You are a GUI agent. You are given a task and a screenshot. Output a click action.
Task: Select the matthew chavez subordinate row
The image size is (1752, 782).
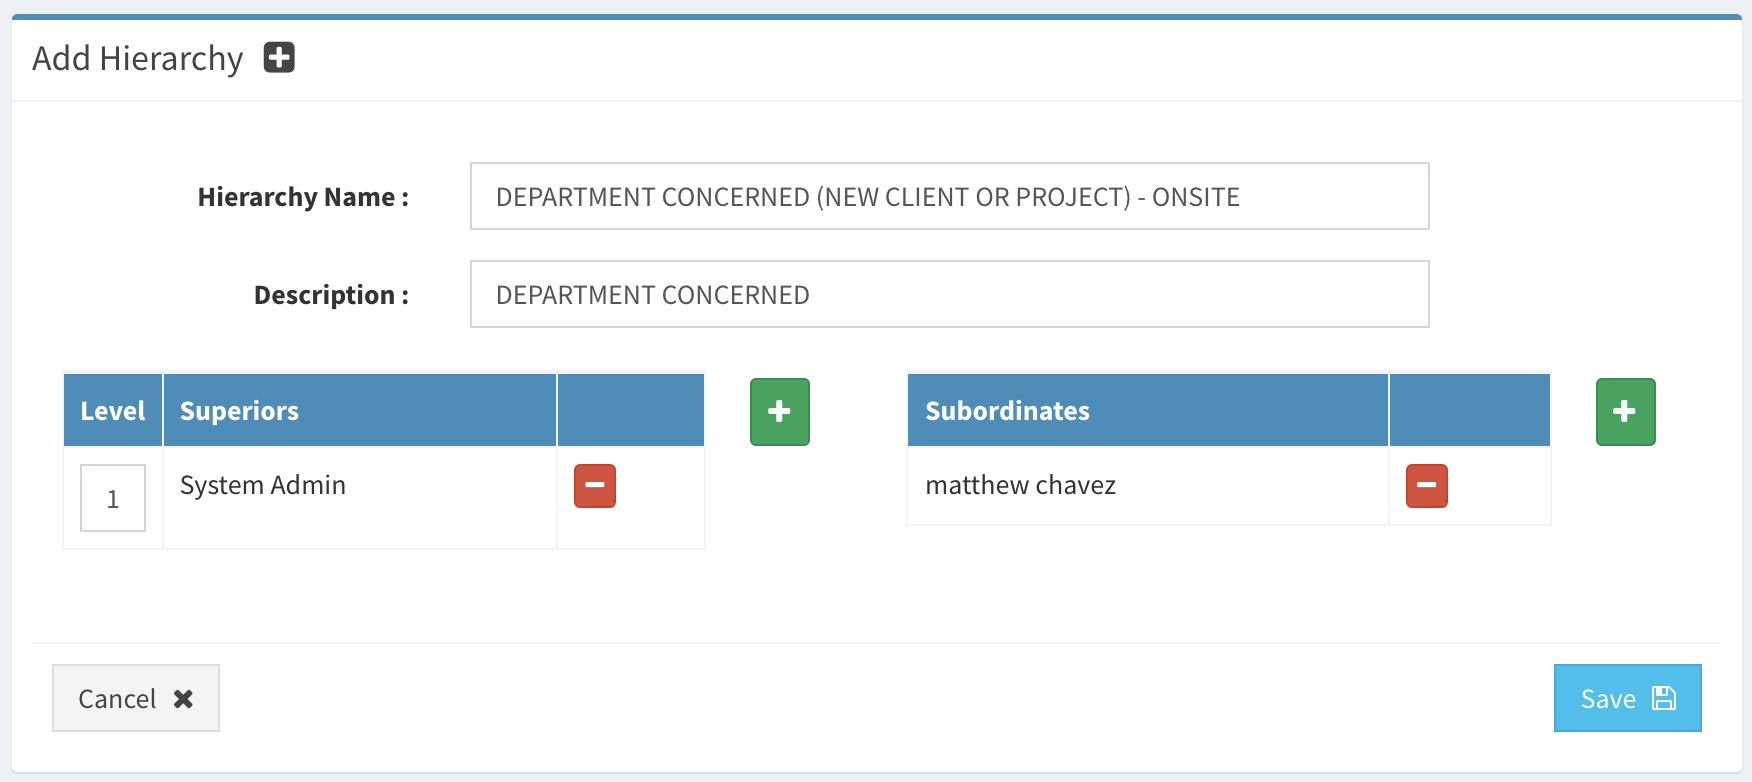tap(1020, 486)
